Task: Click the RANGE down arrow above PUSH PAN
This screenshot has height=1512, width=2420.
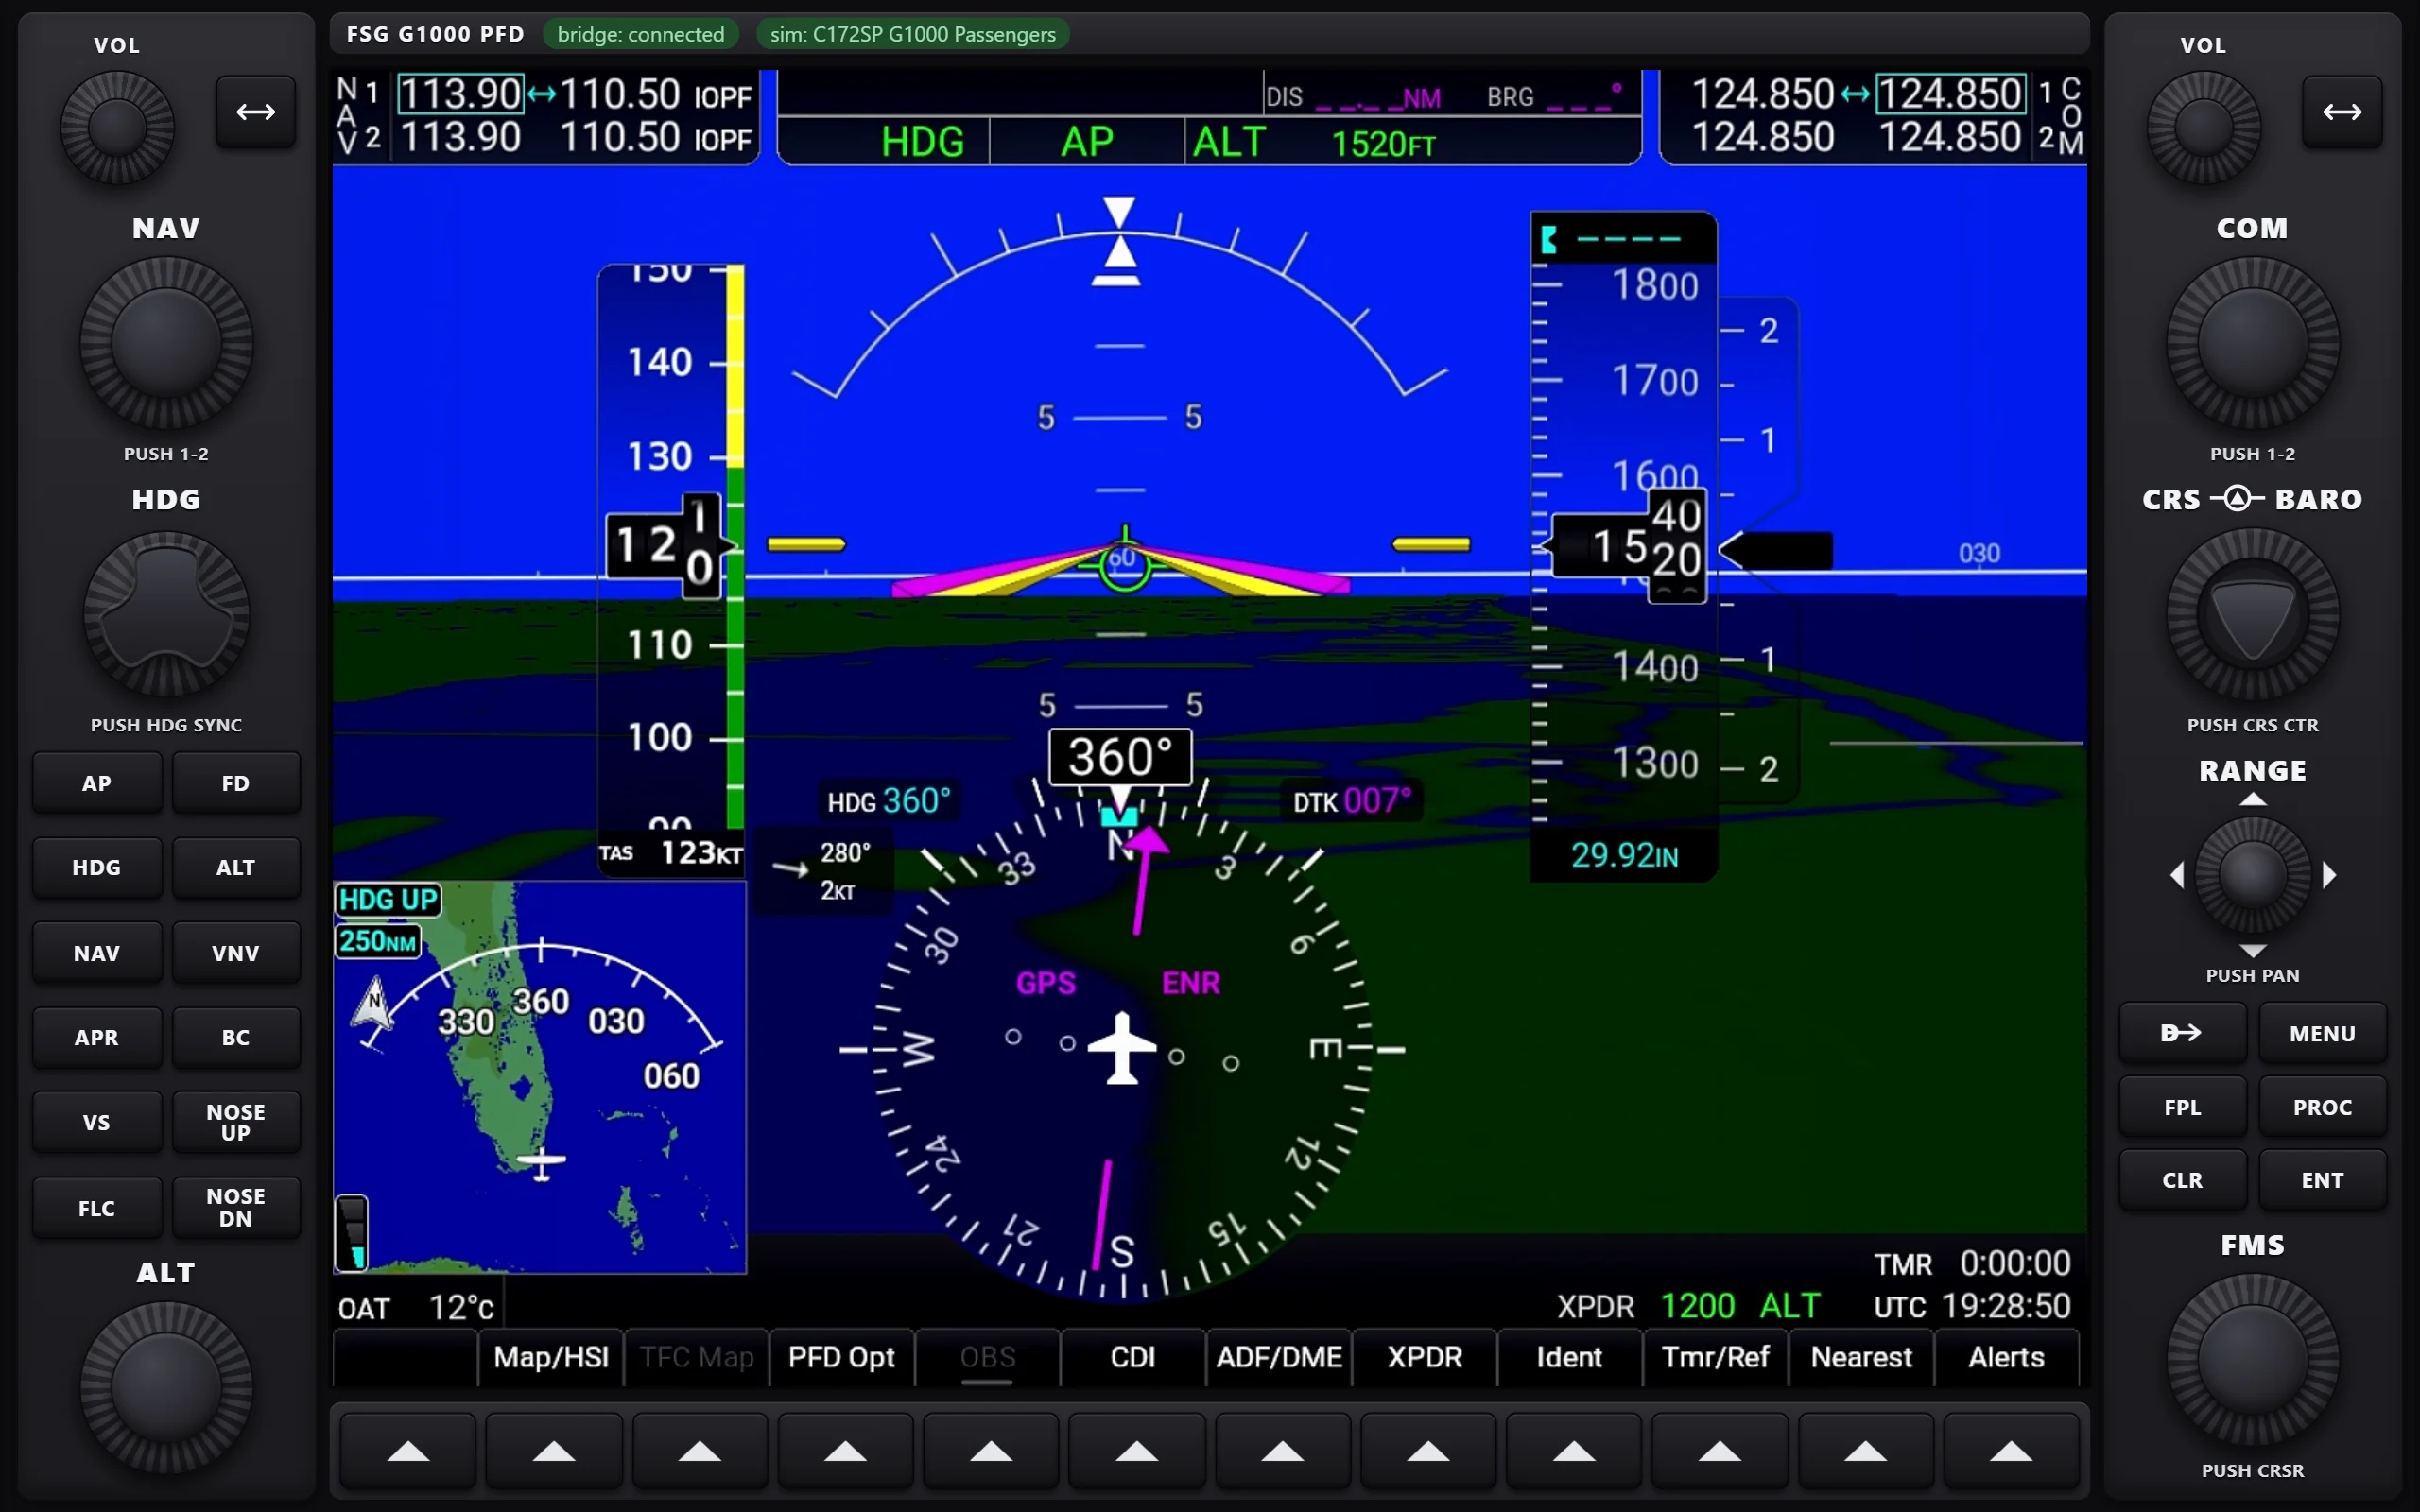Action: click(x=2252, y=950)
